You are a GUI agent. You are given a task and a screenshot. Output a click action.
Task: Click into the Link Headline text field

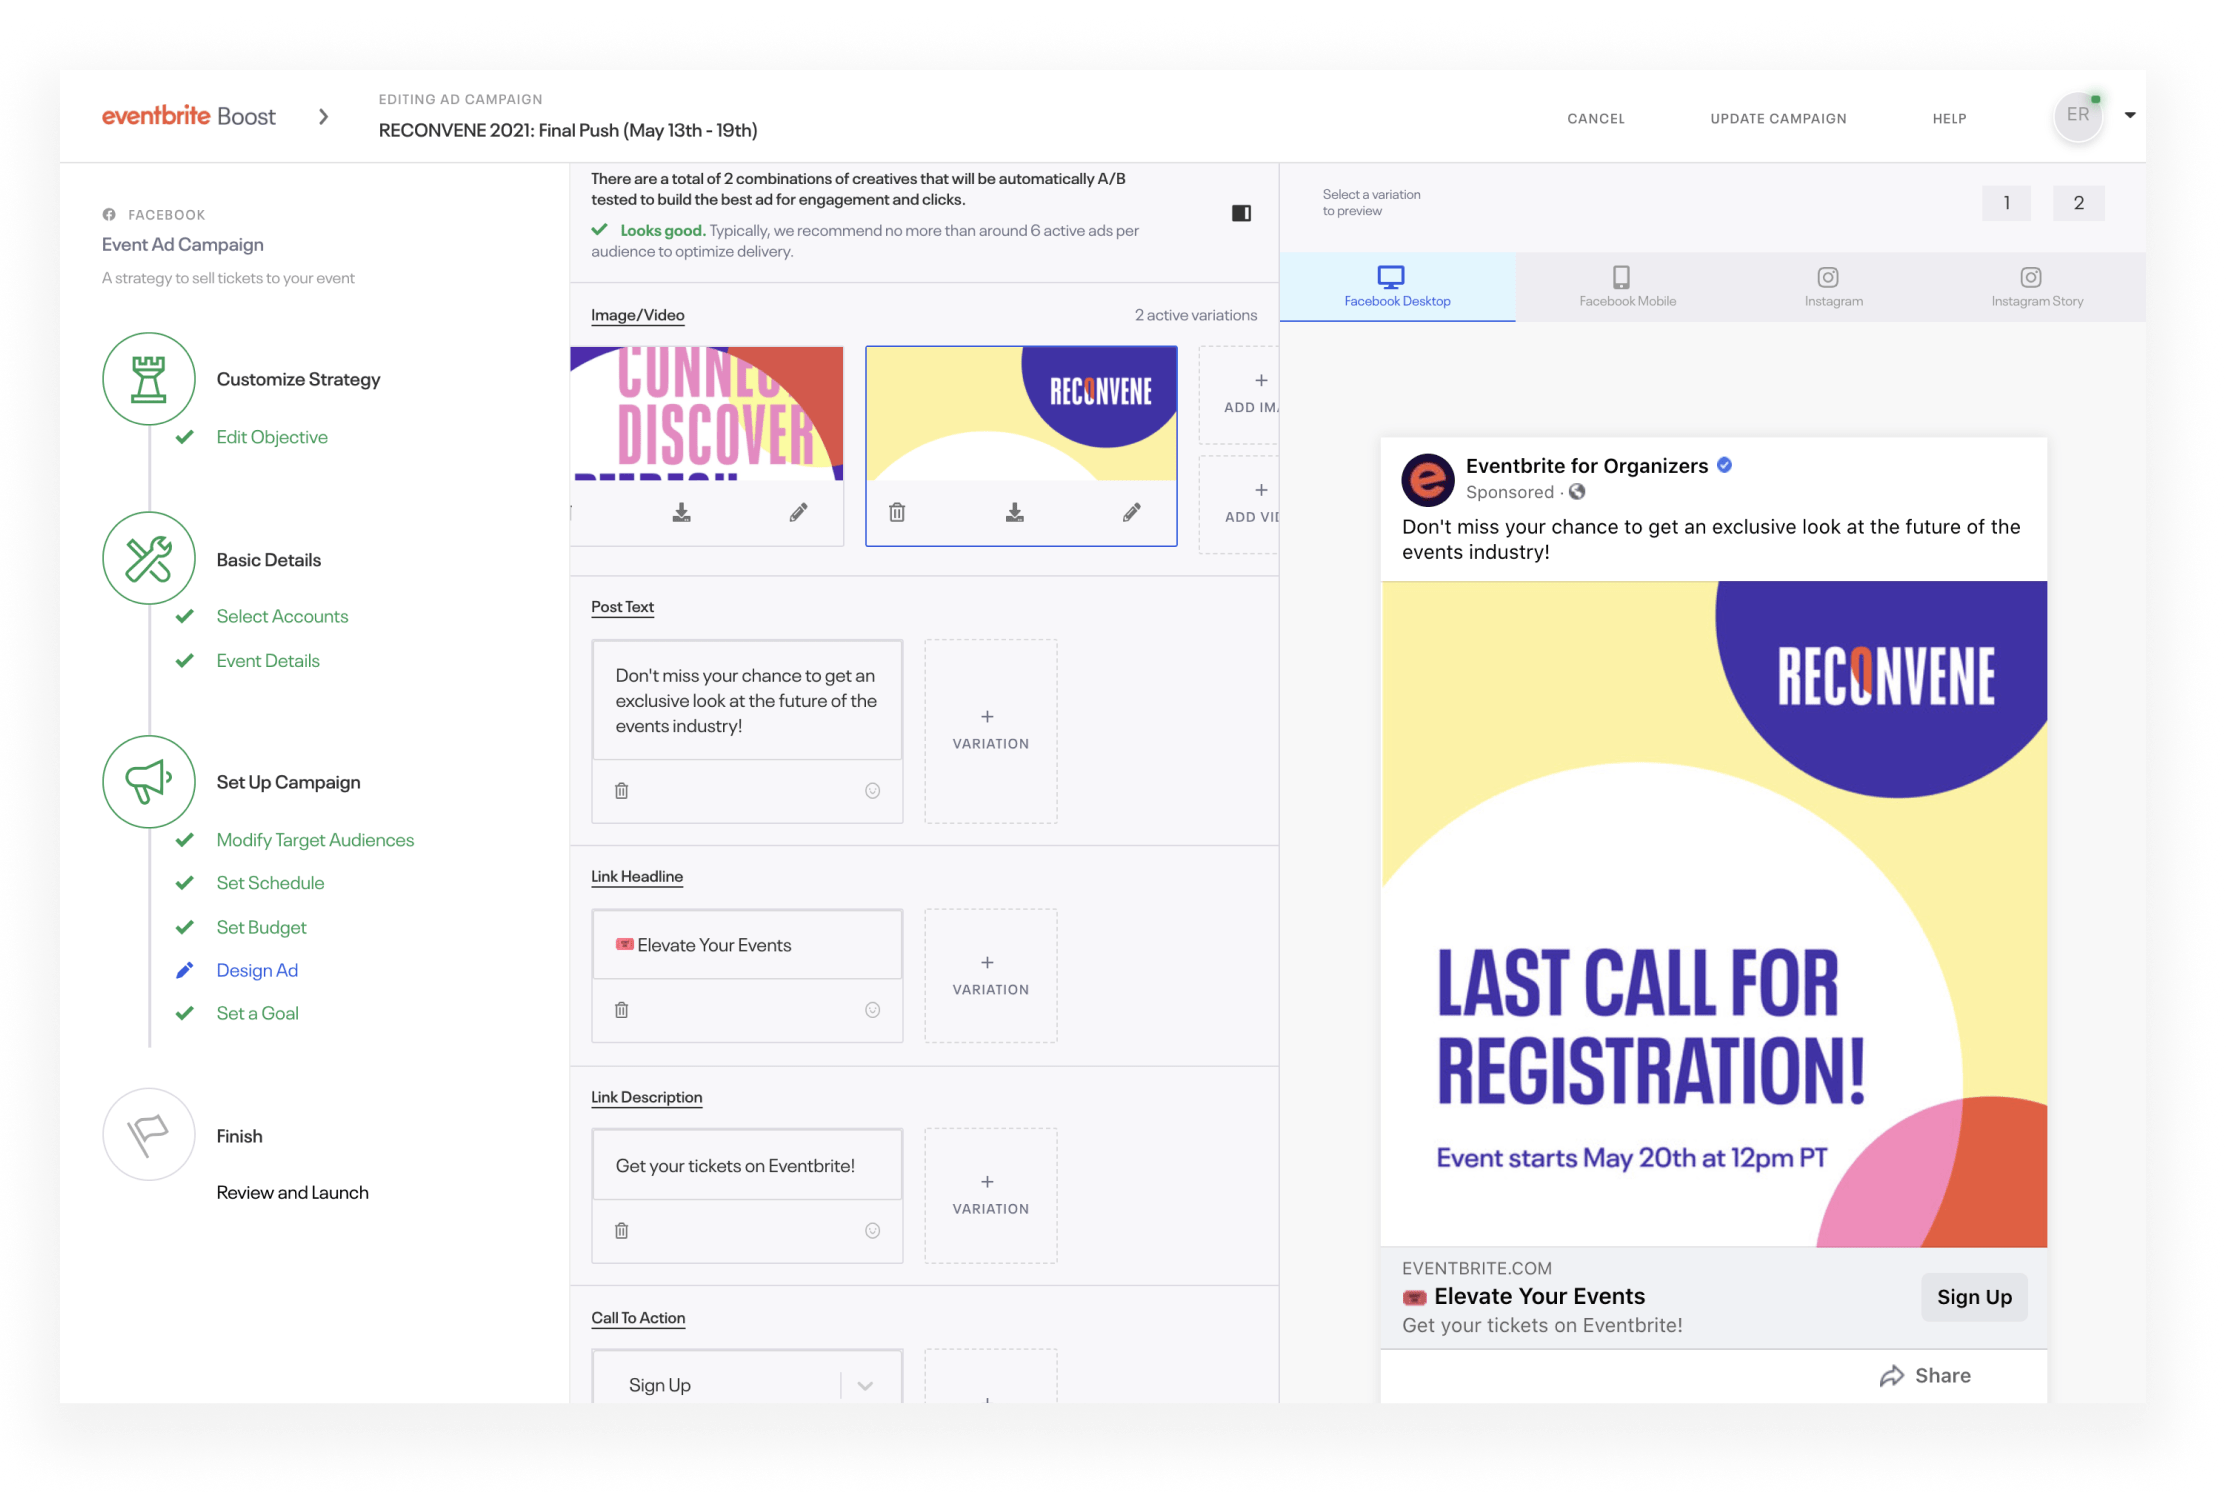point(746,945)
